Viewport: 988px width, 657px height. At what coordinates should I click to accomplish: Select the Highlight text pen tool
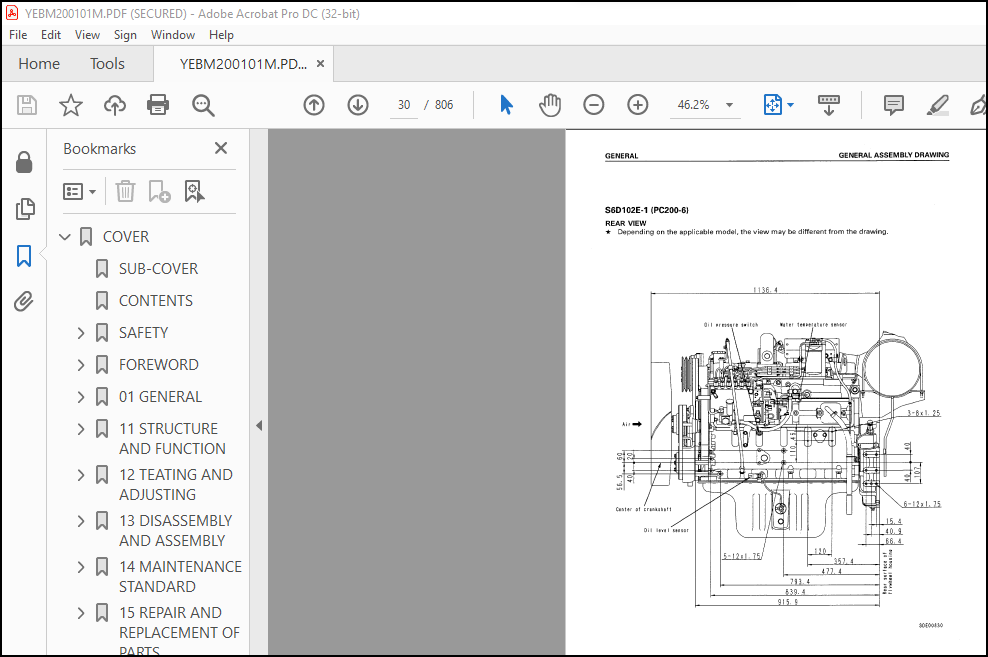point(938,105)
